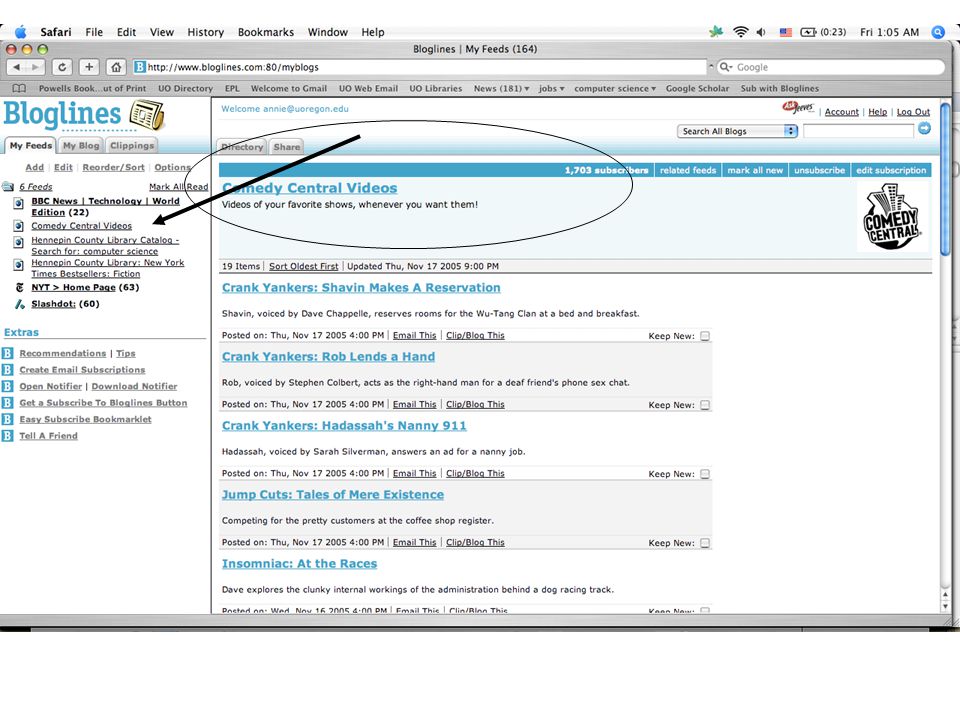Open Reorder/Sort feeds link
Screen dimensions: 960x720
click(x=113, y=167)
